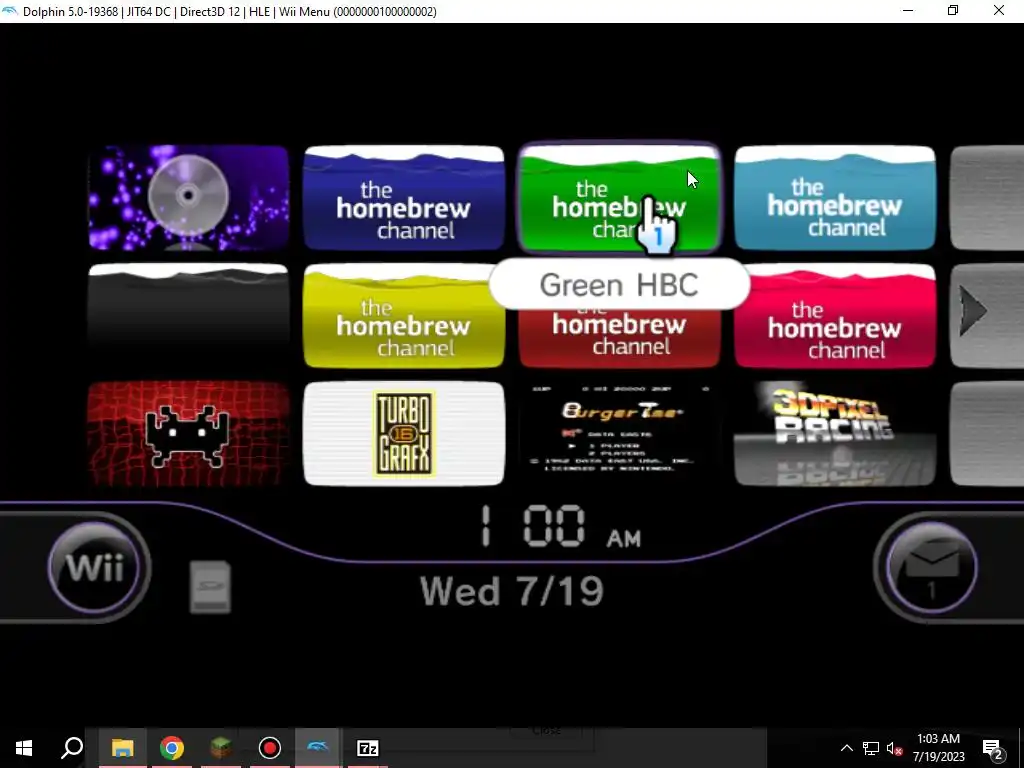Open the light blue homebrew channel
1024x768 pixels.
tap(835, 198)
